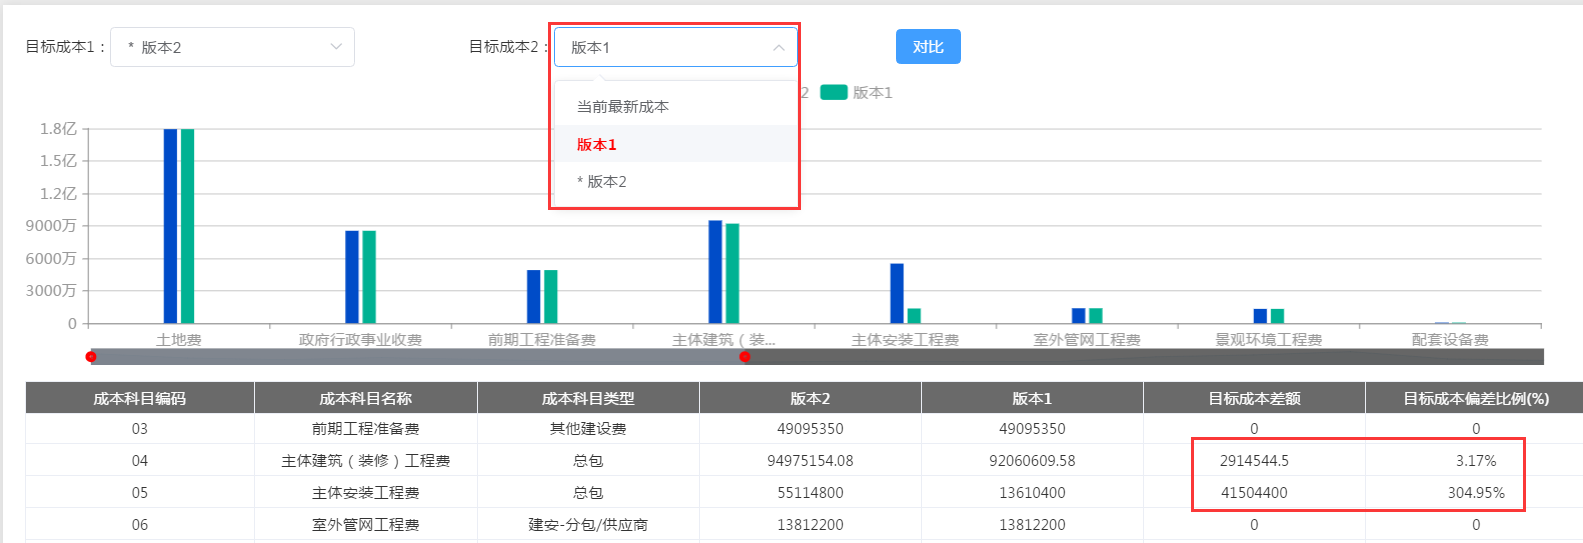This screenshot has height=543, width=1583.
Task: Click 主体安装工程费 table cell
Action: [x=366, y=492]
